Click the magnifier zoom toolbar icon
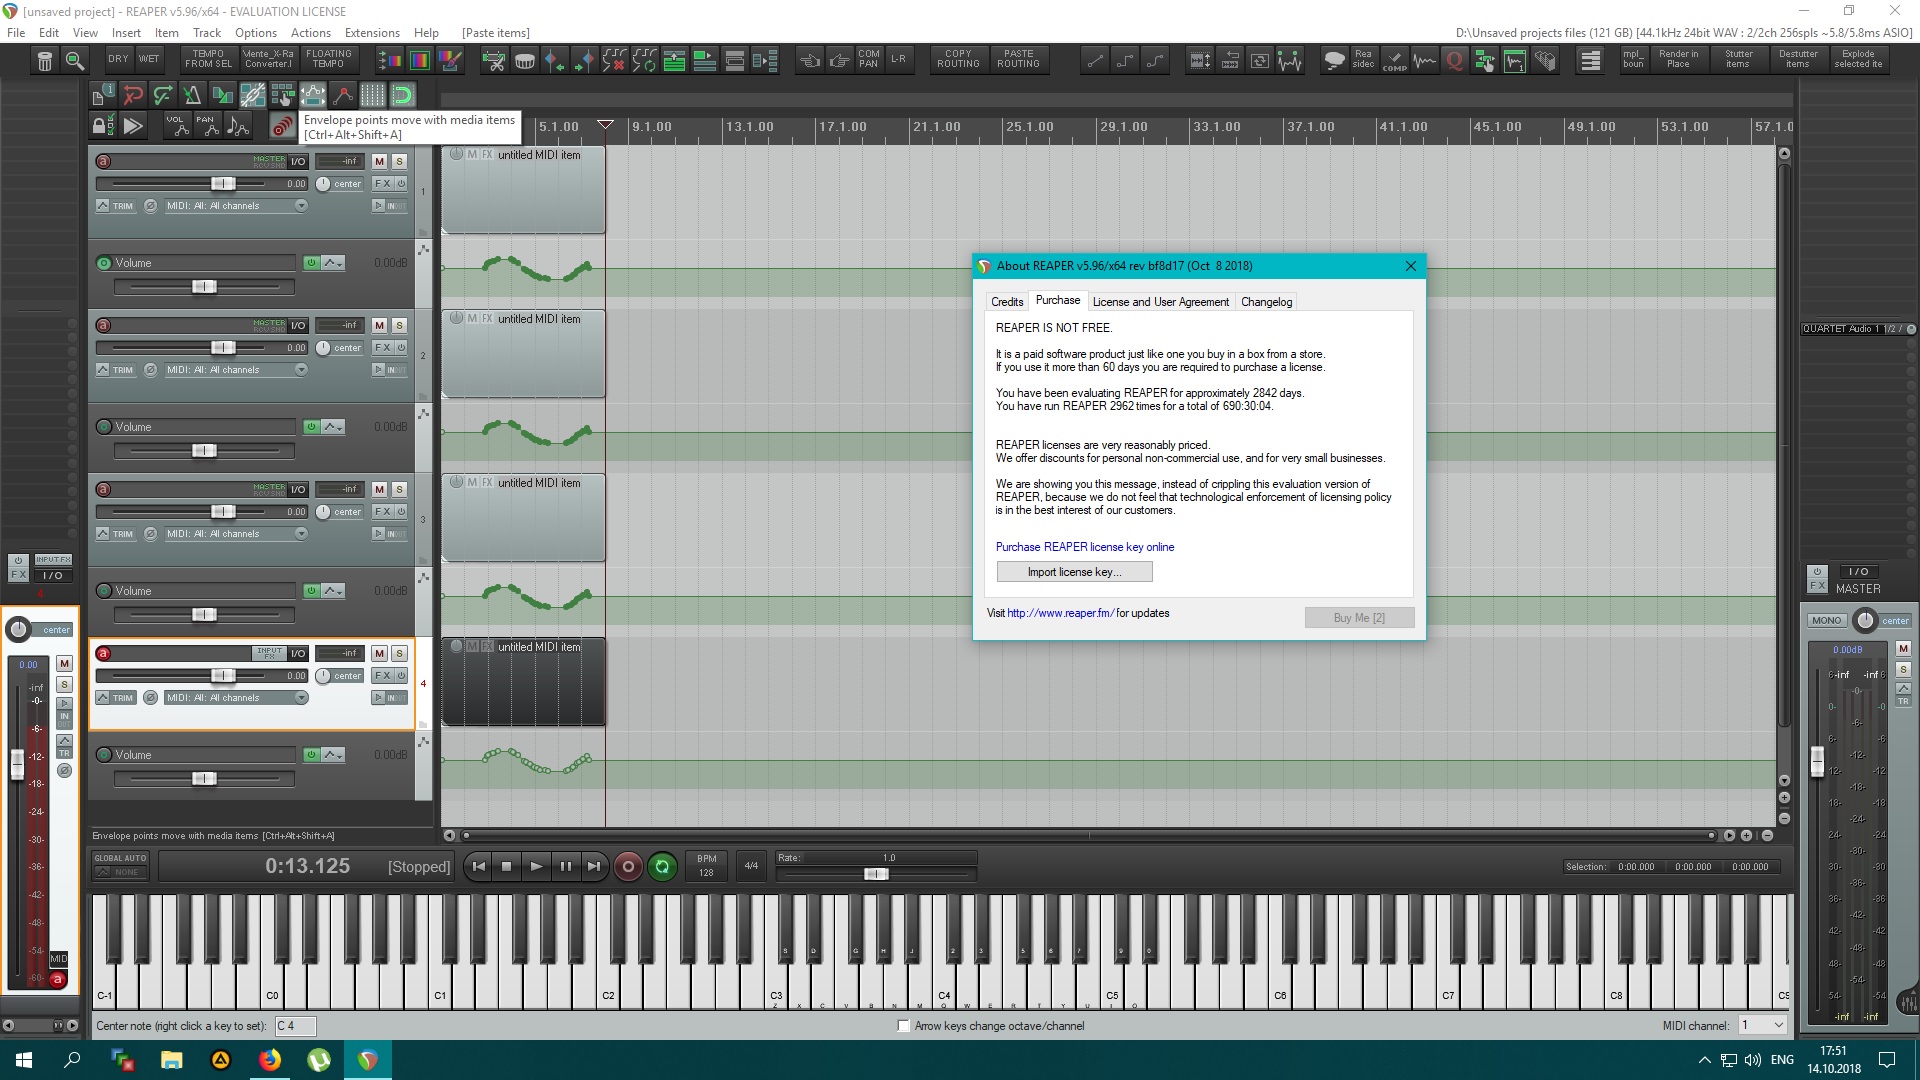 coord(75,62)
